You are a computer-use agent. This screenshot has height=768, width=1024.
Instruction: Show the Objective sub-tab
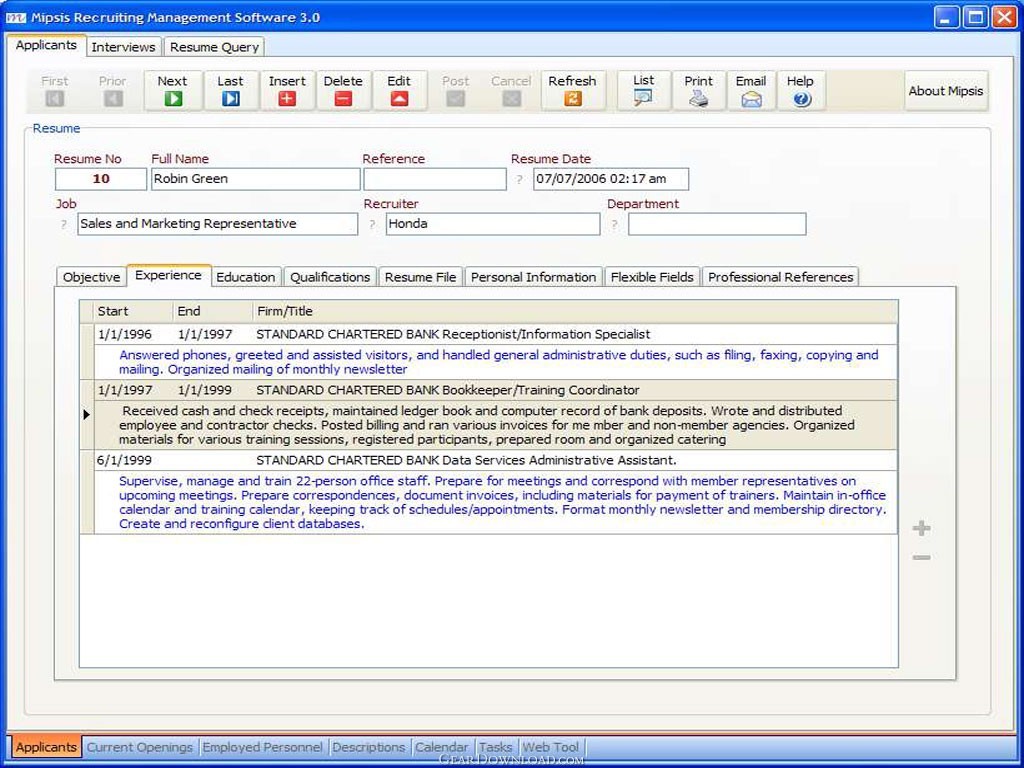tap(91, 277)
